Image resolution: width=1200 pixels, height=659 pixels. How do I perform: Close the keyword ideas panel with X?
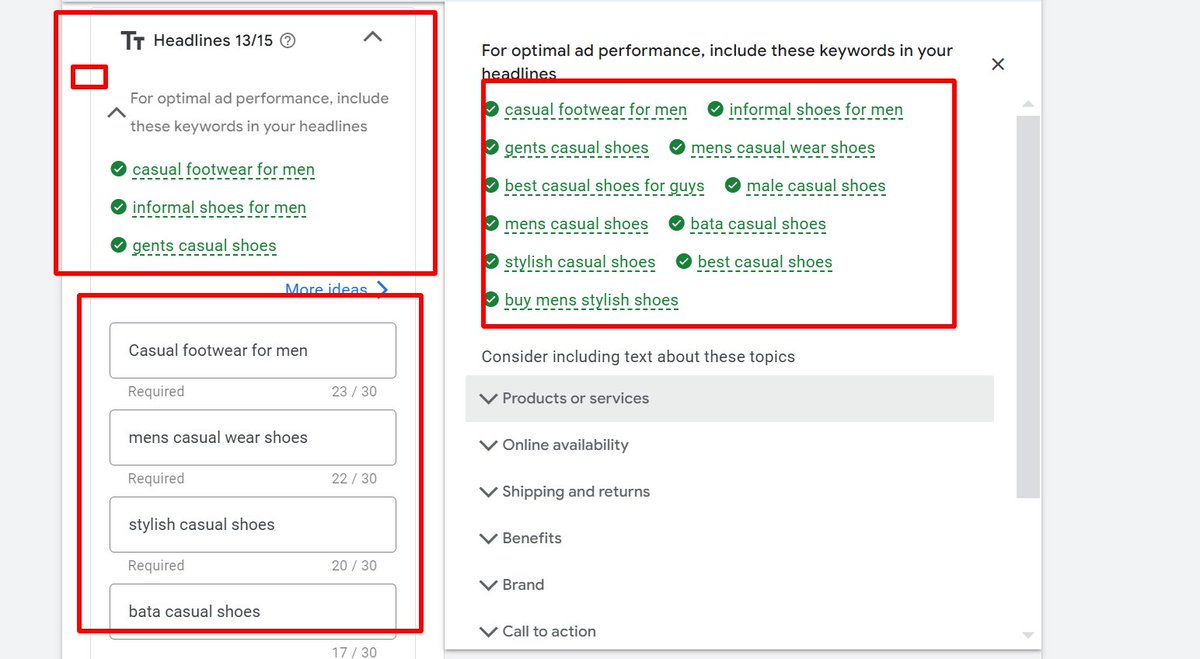click(997, 64)
